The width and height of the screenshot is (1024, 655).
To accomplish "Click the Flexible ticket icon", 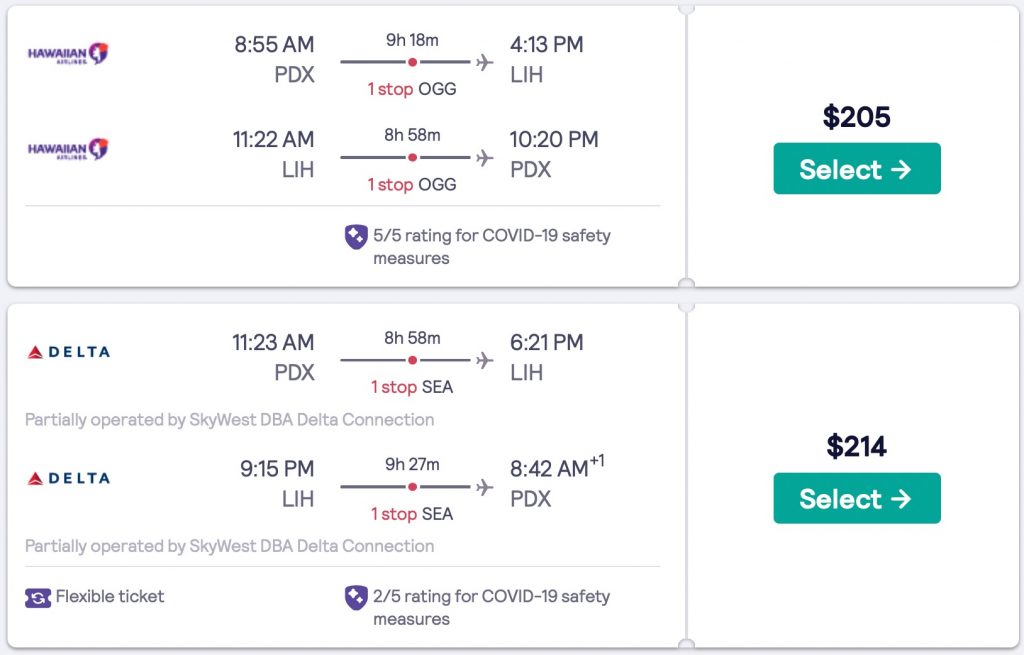I will [x=37, y=597].
